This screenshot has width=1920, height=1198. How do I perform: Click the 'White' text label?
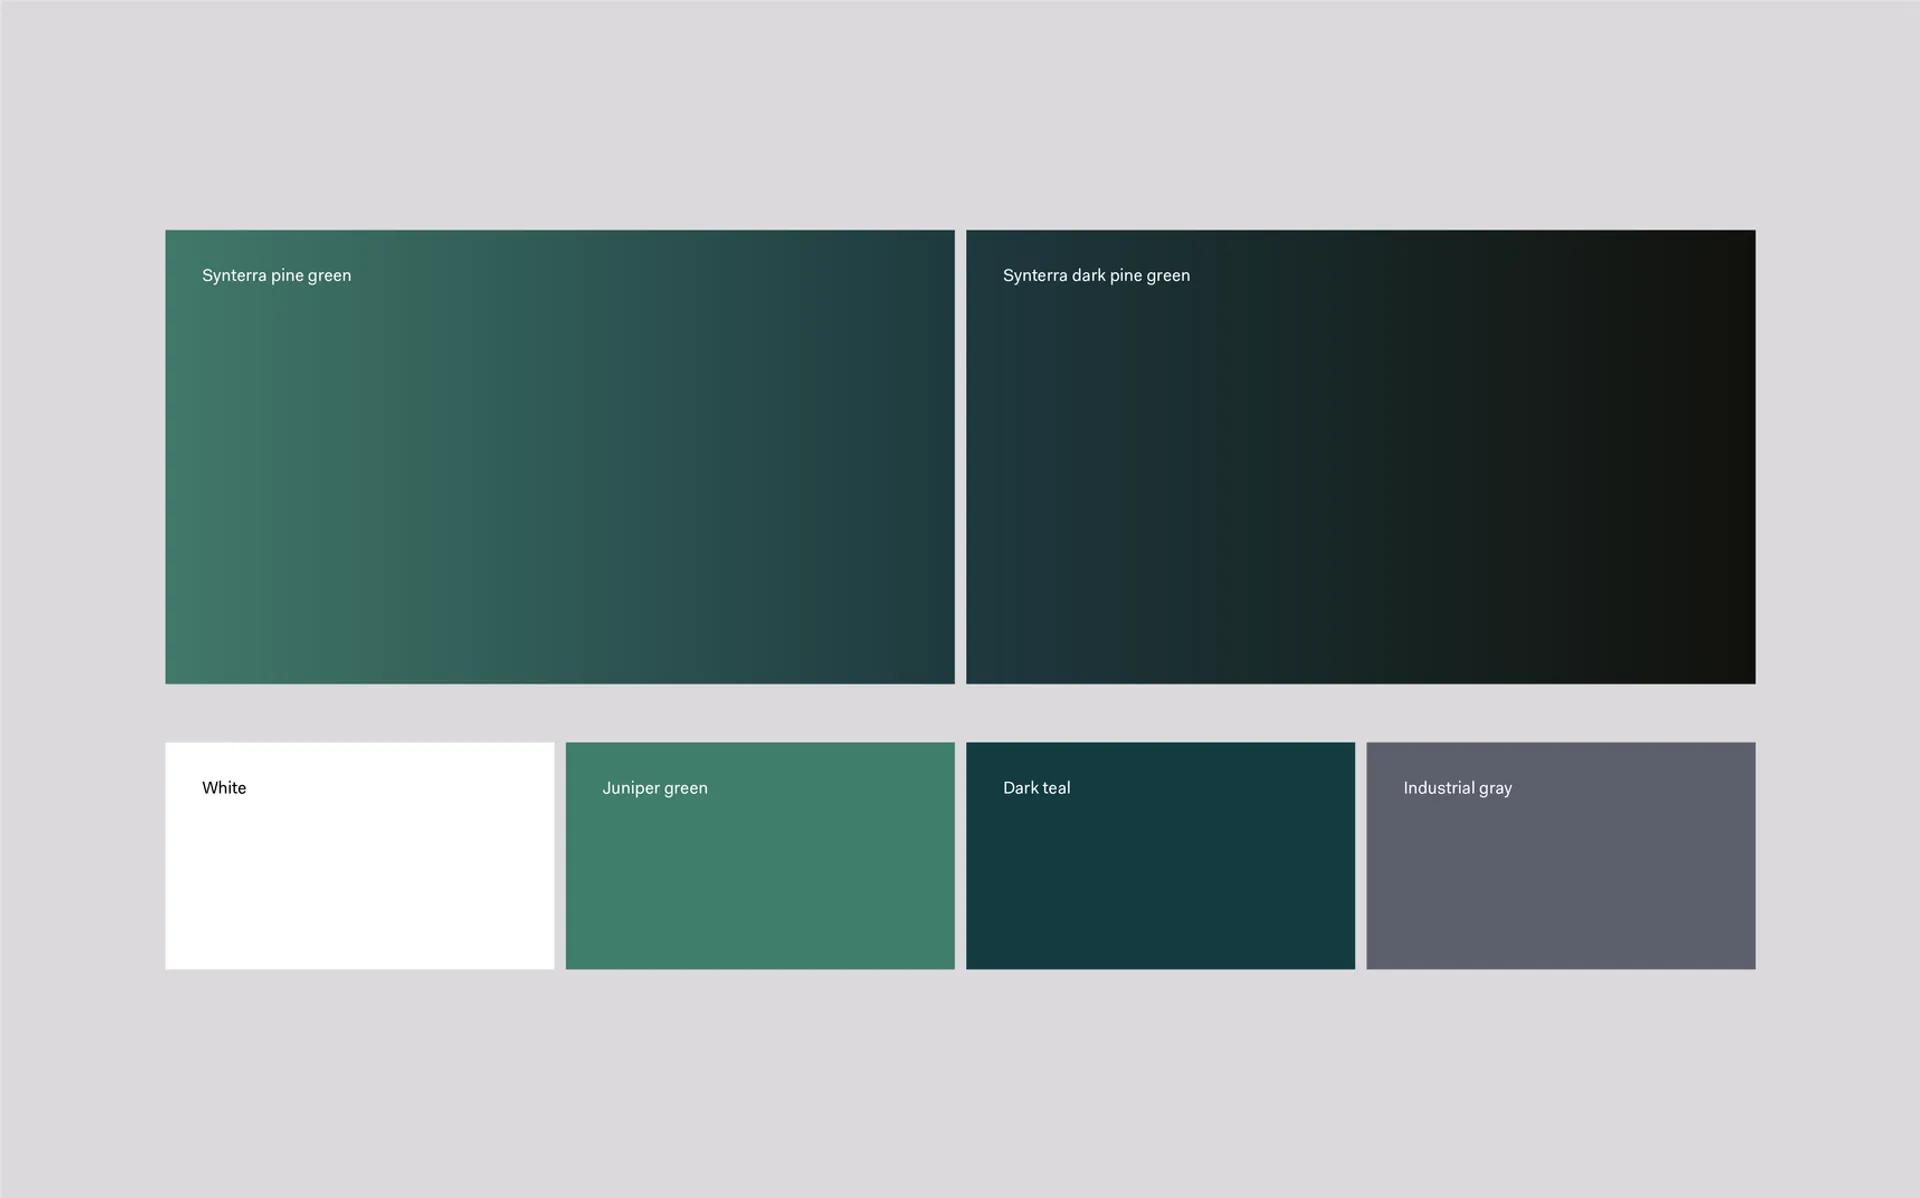pyautogui.click(x=224, y=788)
